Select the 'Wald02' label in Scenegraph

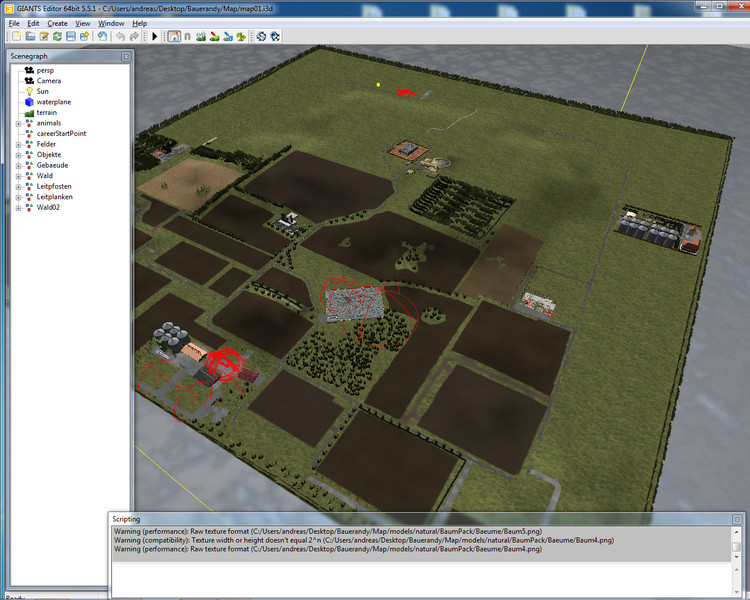click(48, 207)
